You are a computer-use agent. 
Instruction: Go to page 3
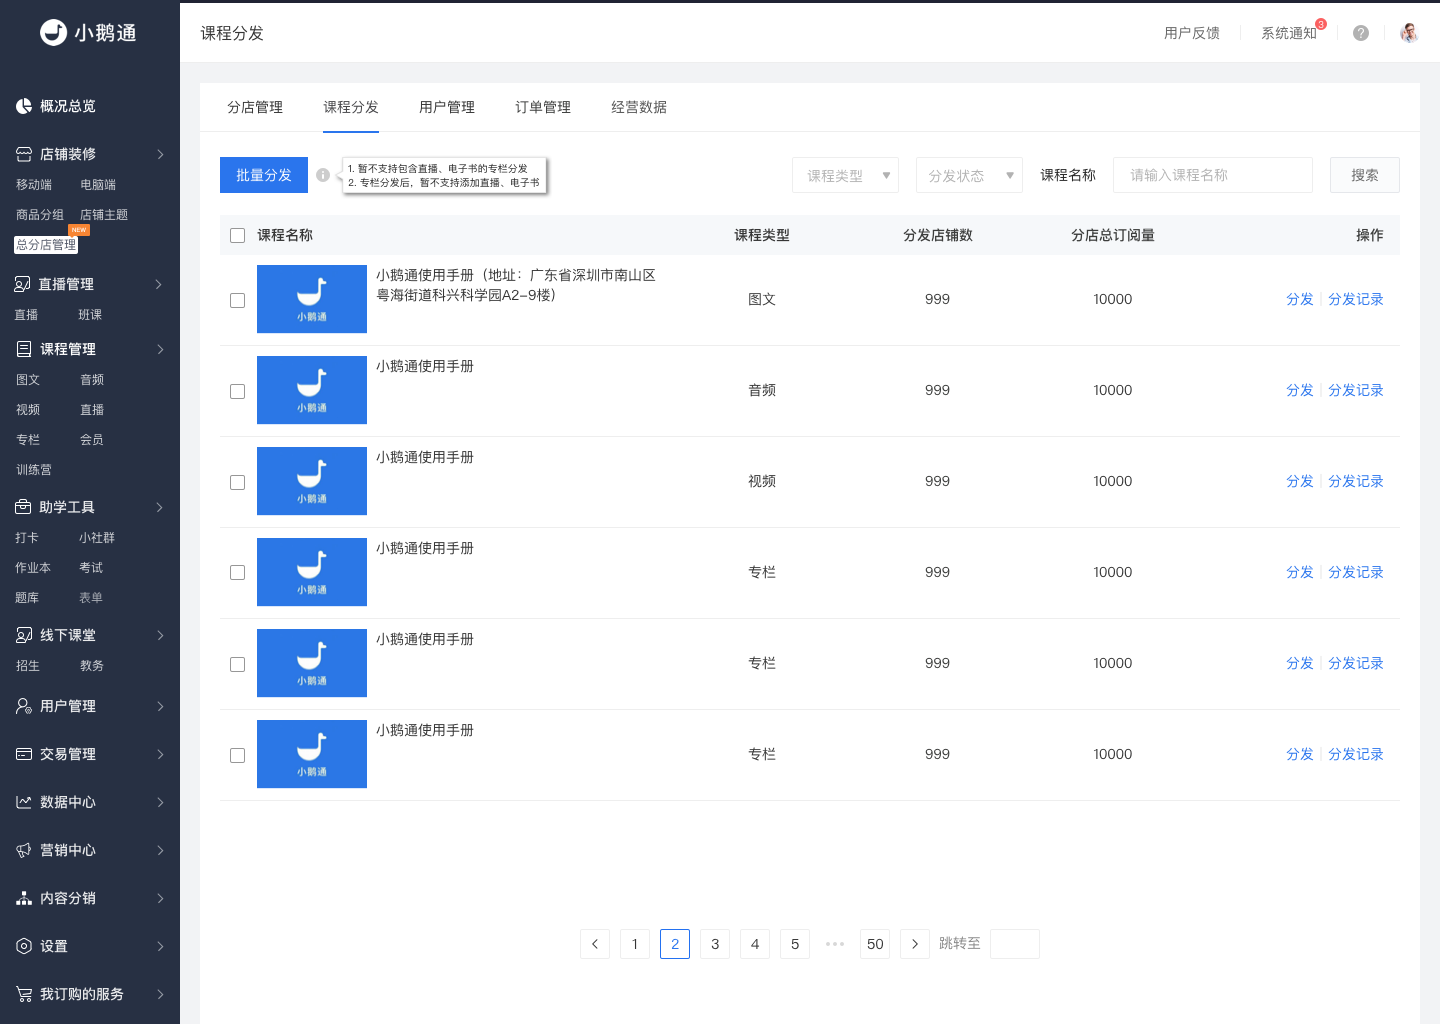(715, 944)
